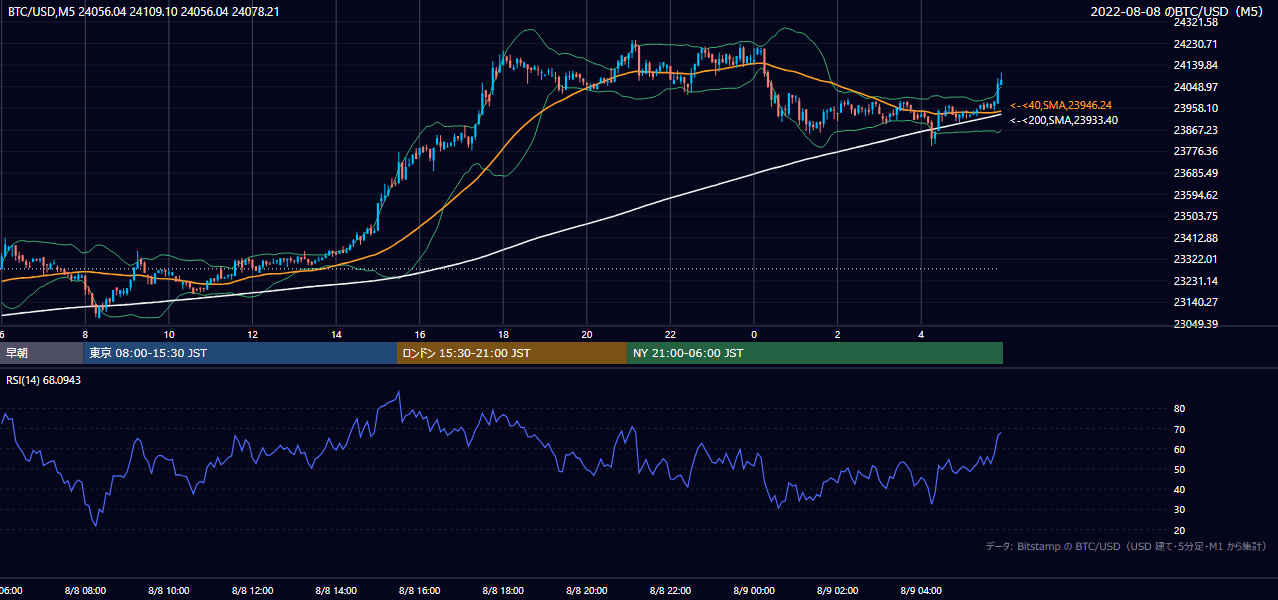Click hour tick 14 under the price chart

tap(336, 334)
